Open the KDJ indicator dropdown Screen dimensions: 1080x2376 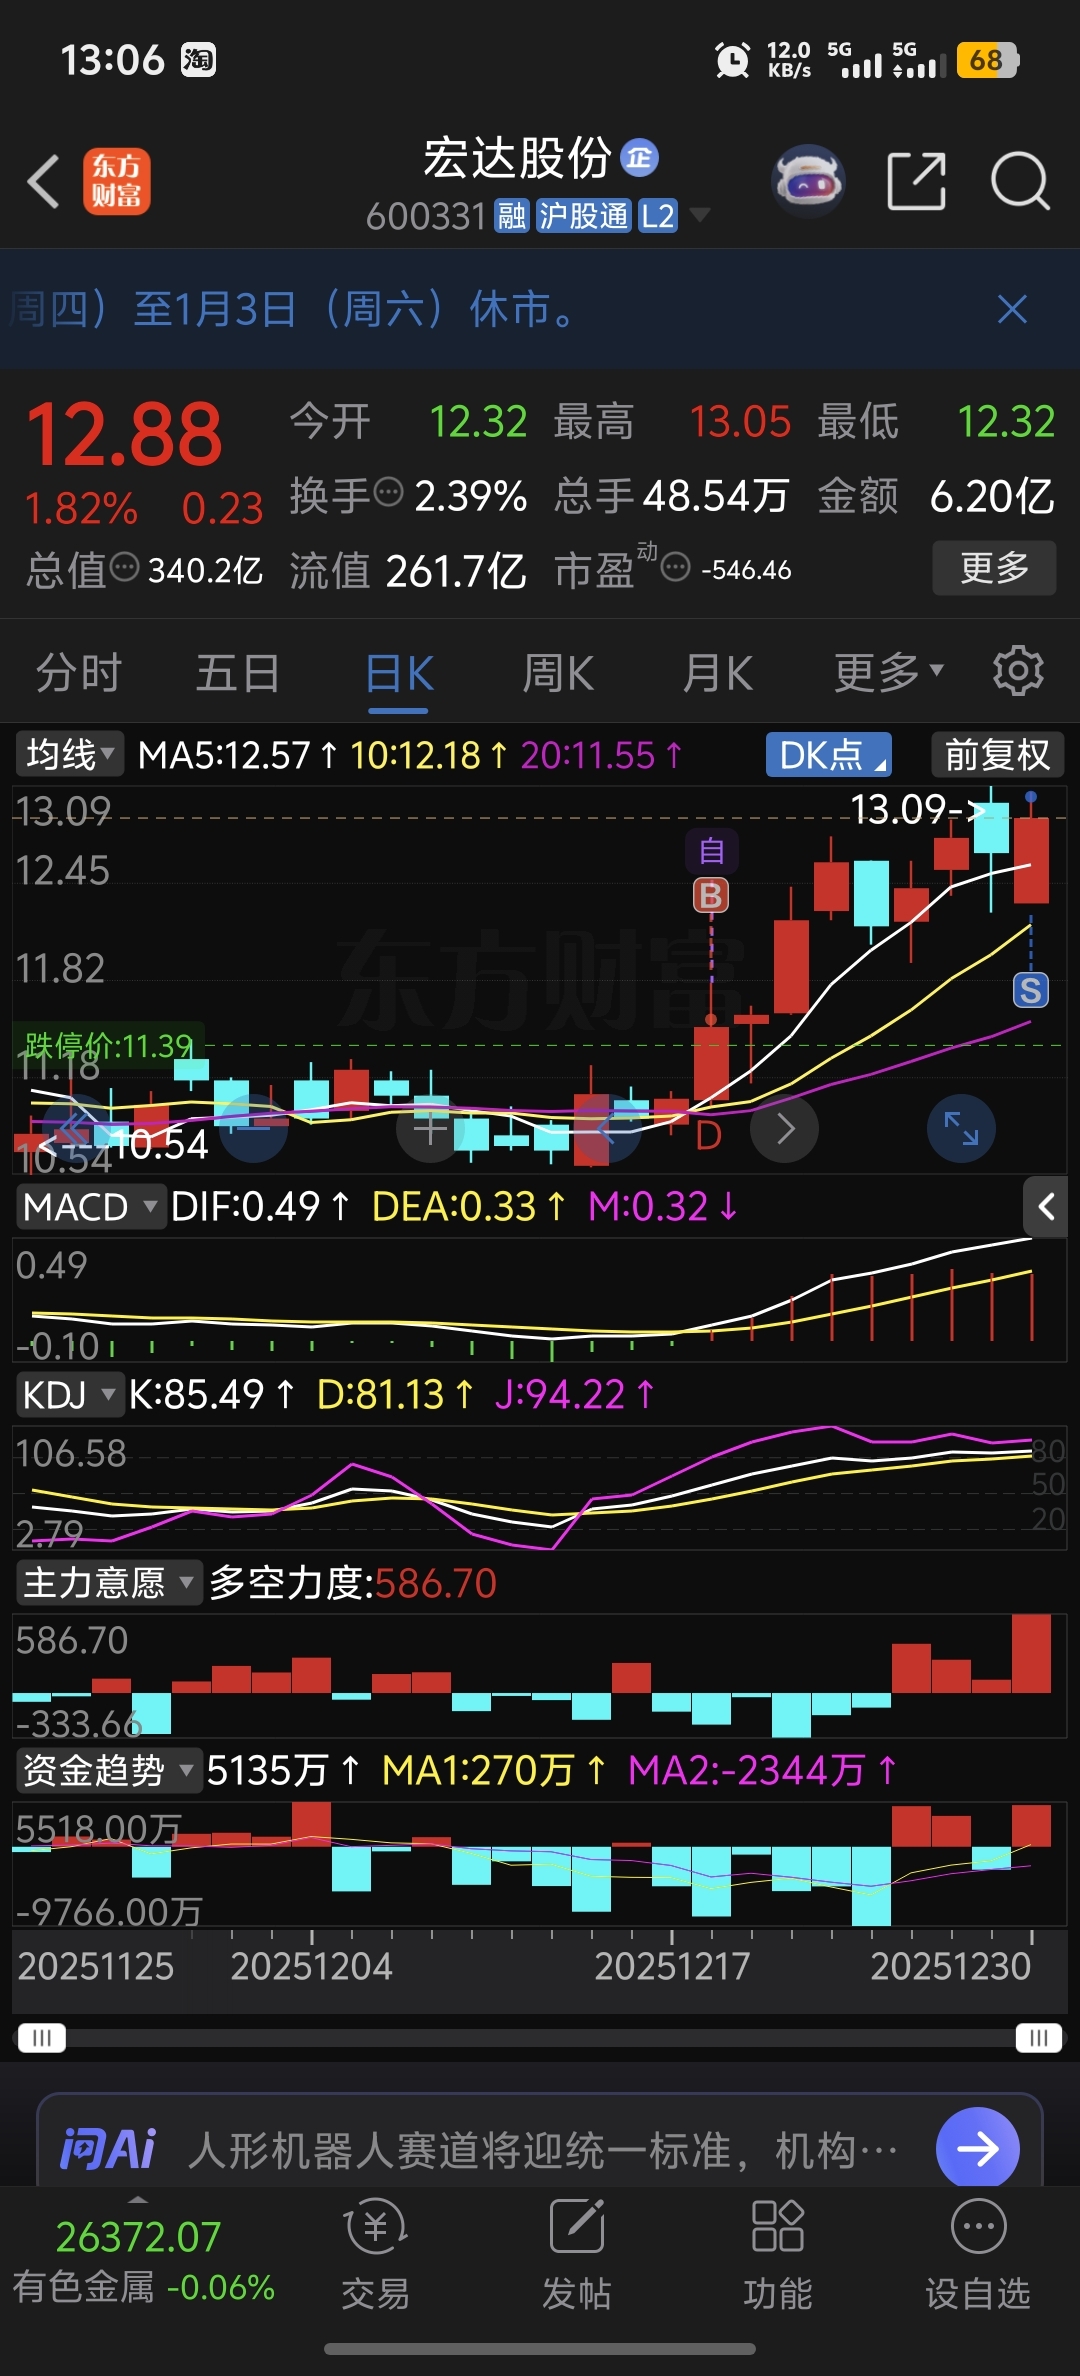click(x=69, y=1394)
